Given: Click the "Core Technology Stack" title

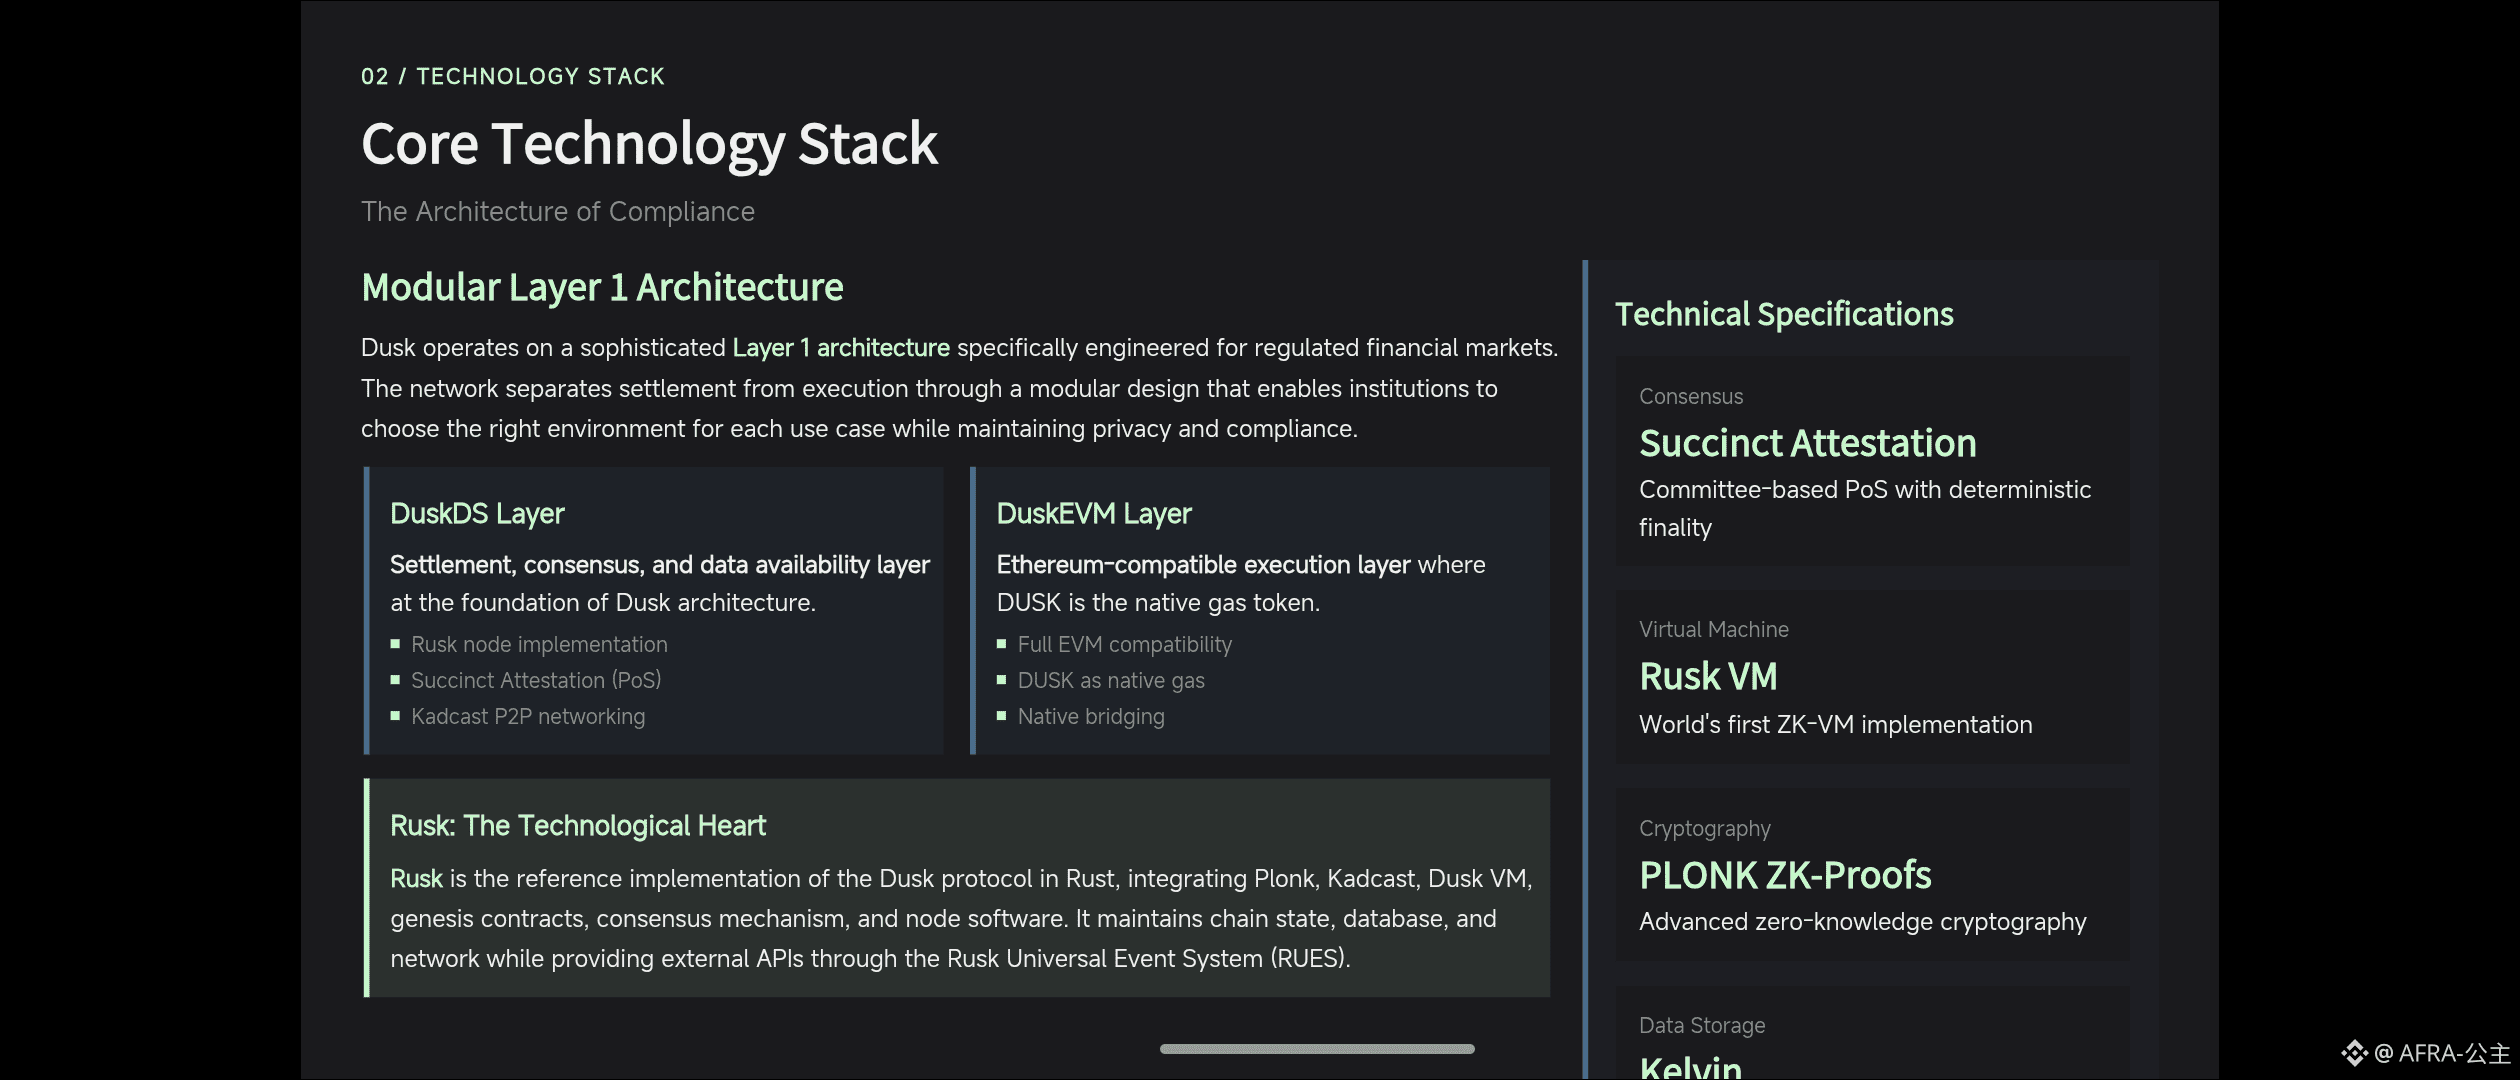Looking at the screenshot, I should coord(649,144).
